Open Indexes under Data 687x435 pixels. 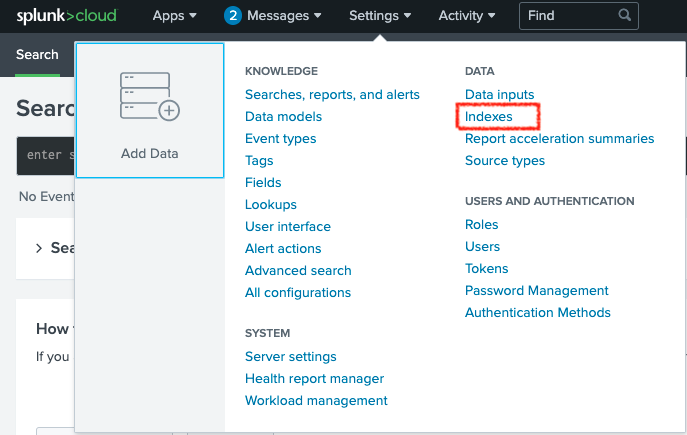pos(489,117)
